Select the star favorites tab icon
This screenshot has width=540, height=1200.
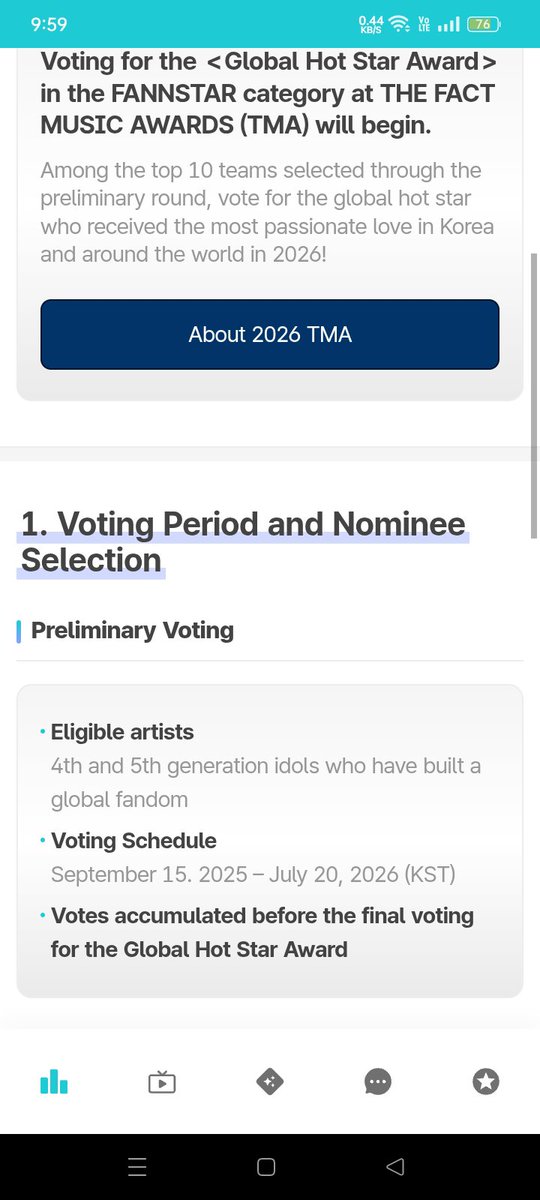(x=486, y=1081)
